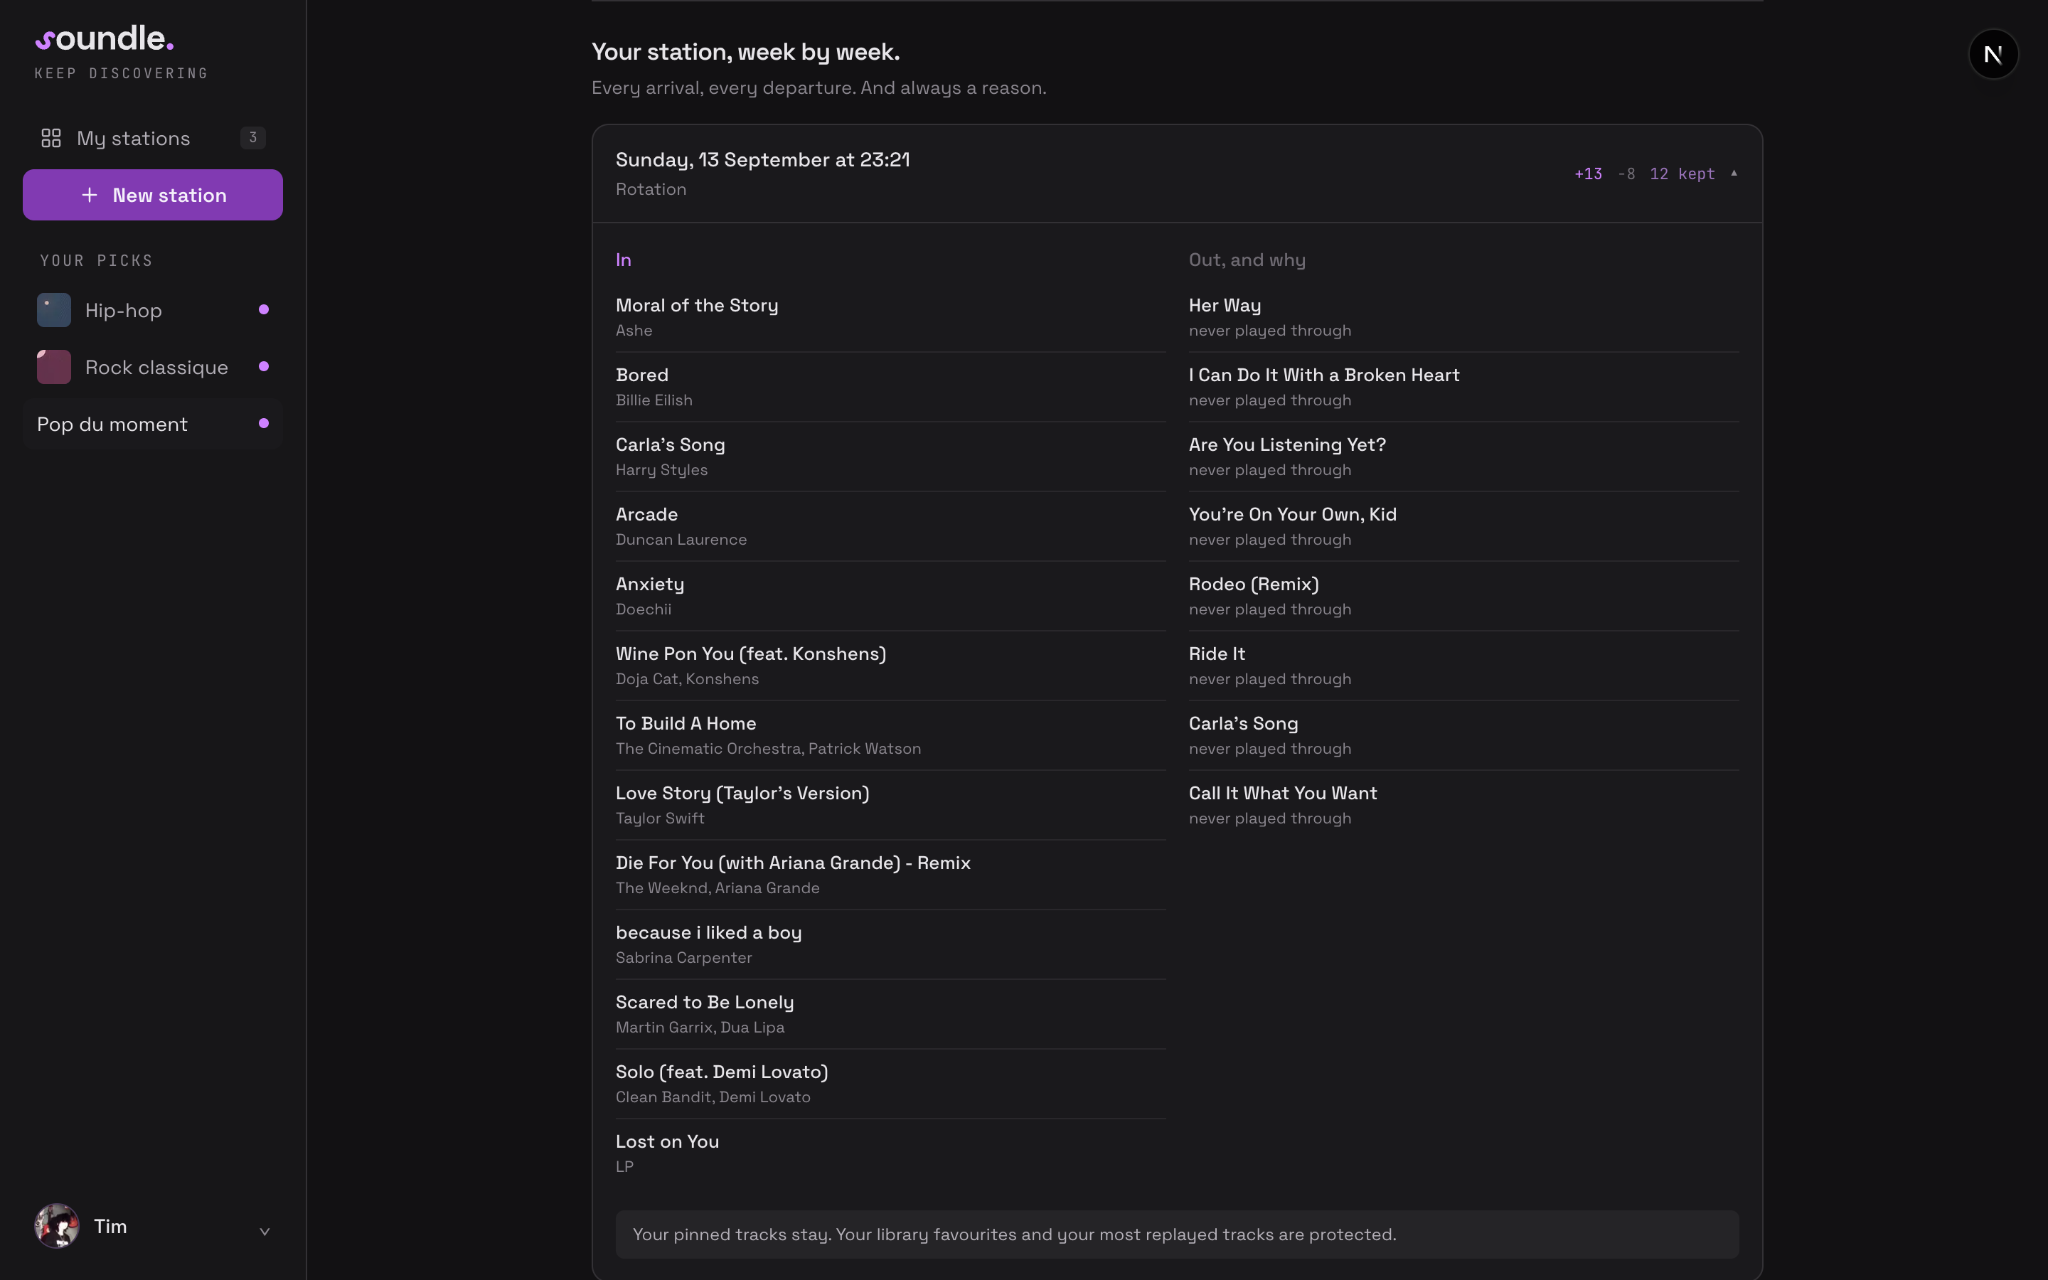Click the -8 removed count
This screenshot has width=2048, height=1280.
pyautogui.click(x=1626, y=174)
